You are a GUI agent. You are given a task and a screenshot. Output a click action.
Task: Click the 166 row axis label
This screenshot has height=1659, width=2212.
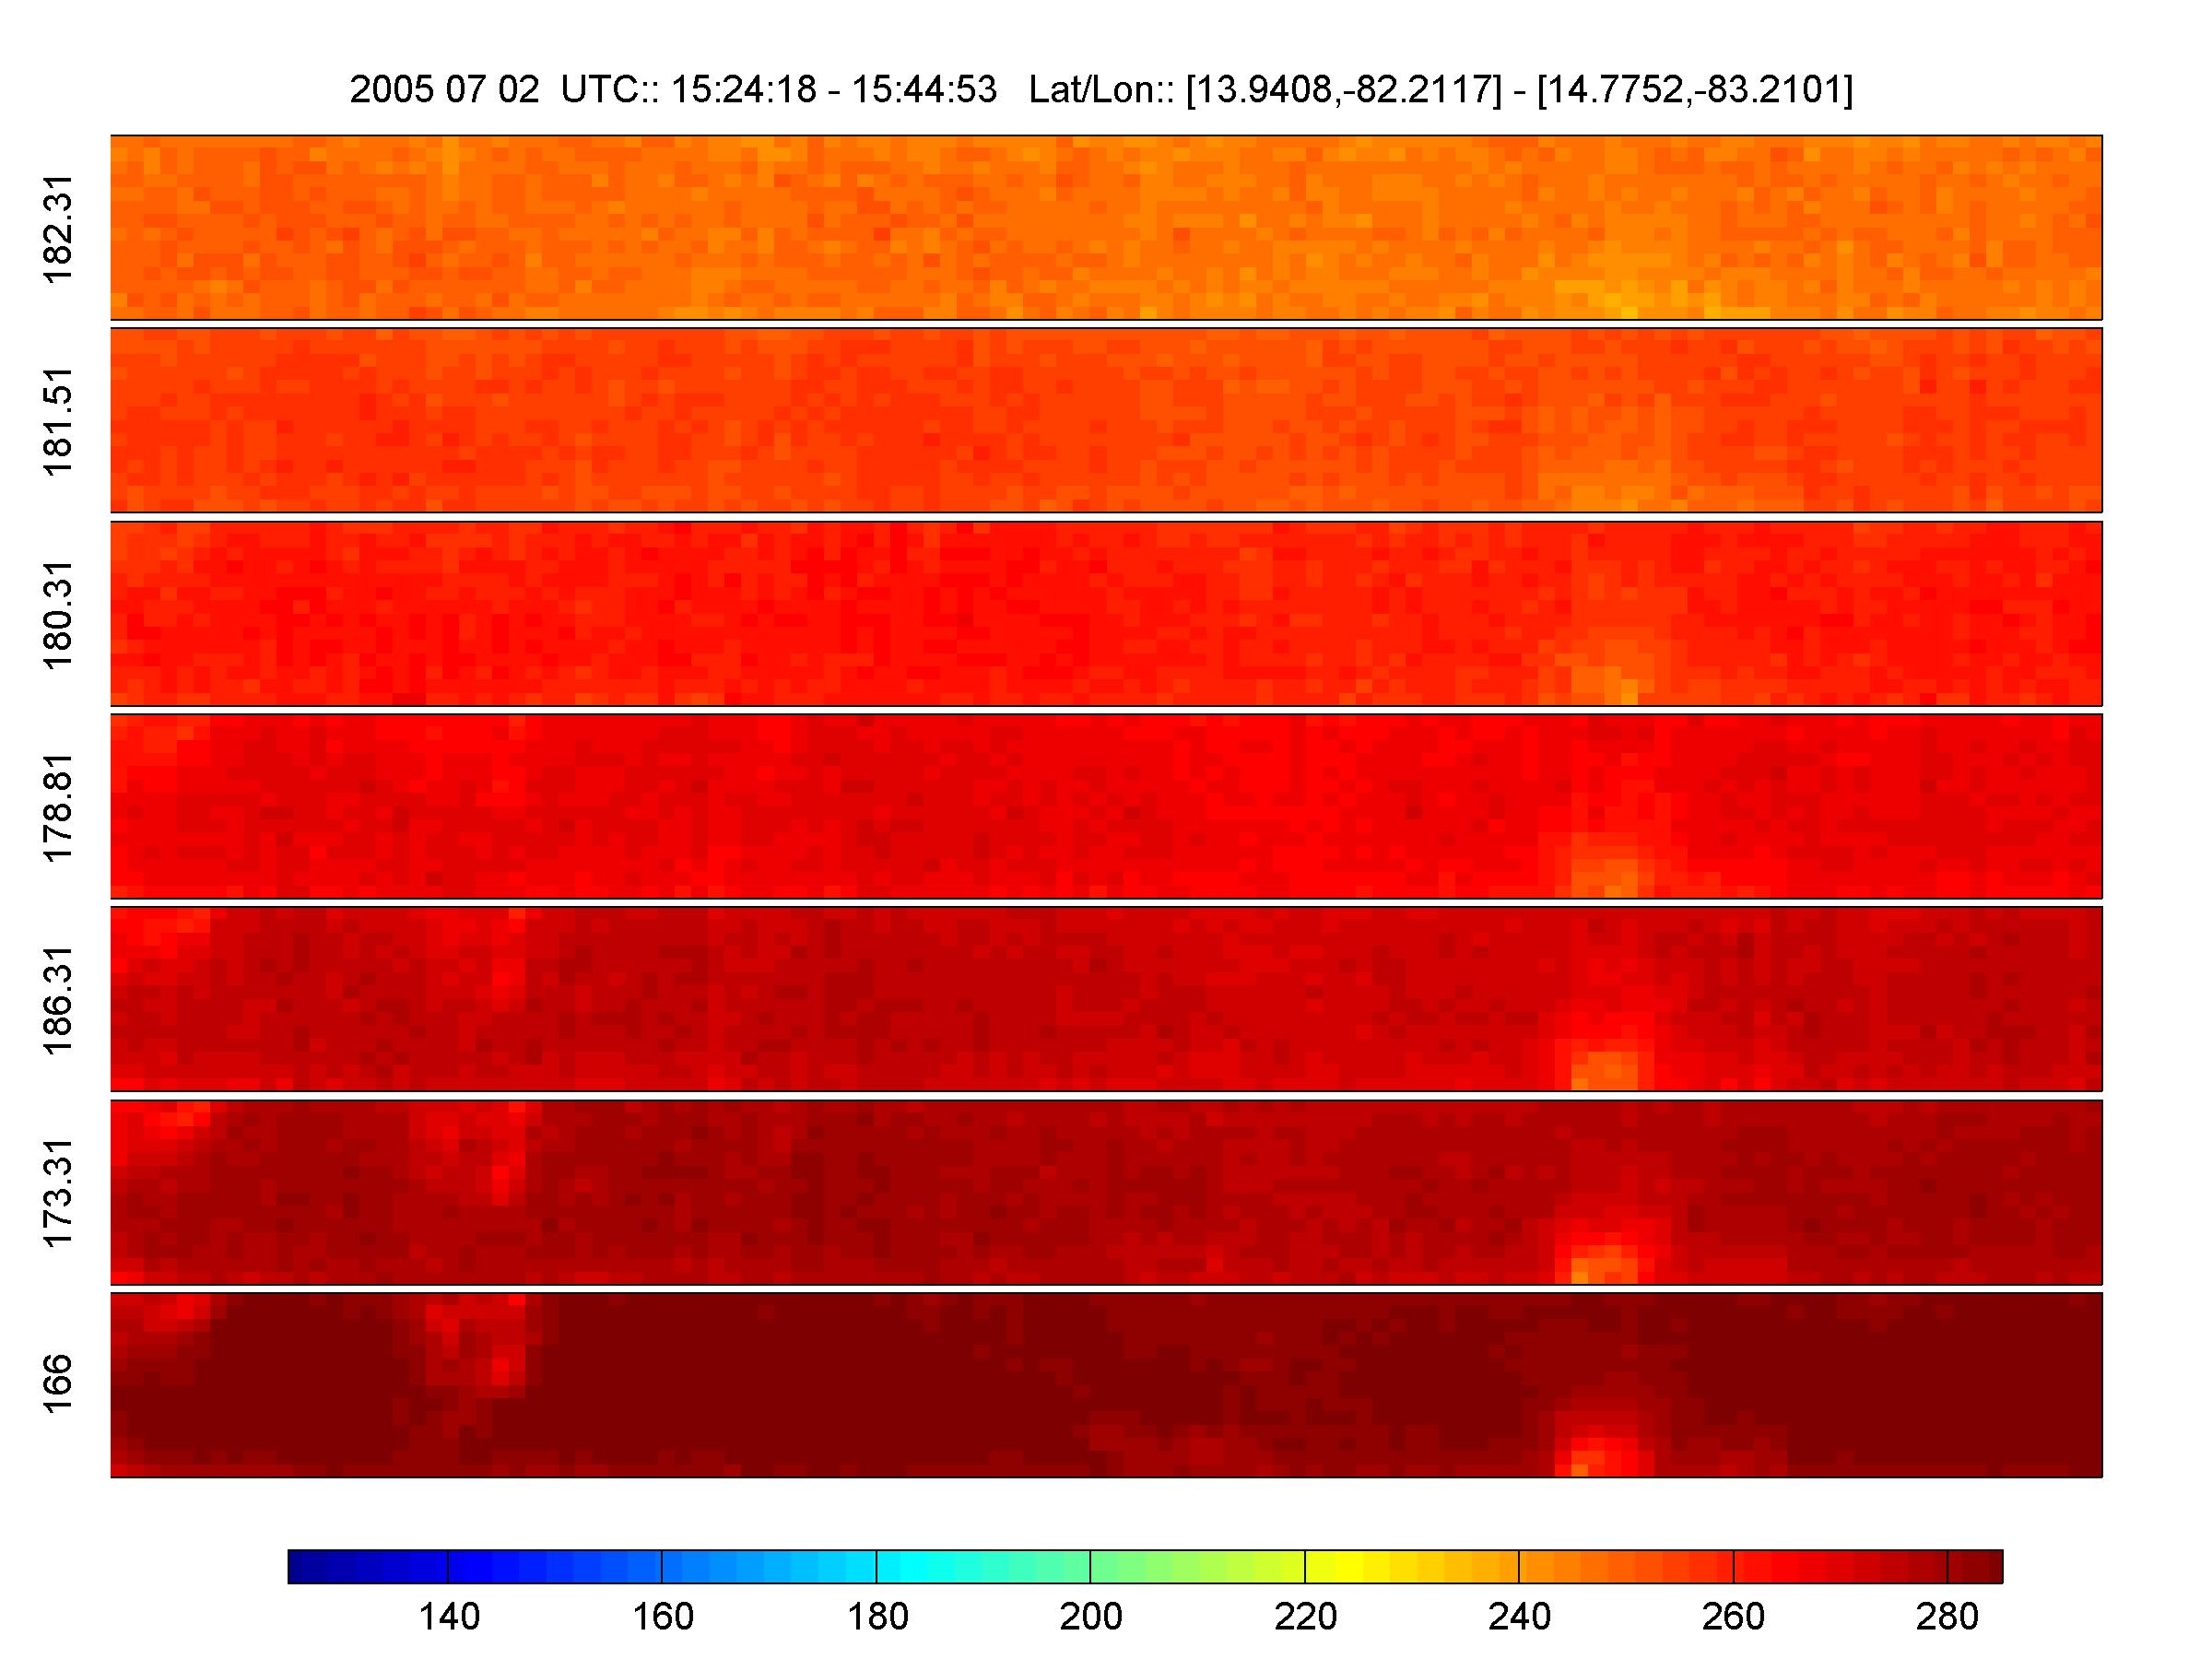pyautogui.click(x=58, y=1383)
